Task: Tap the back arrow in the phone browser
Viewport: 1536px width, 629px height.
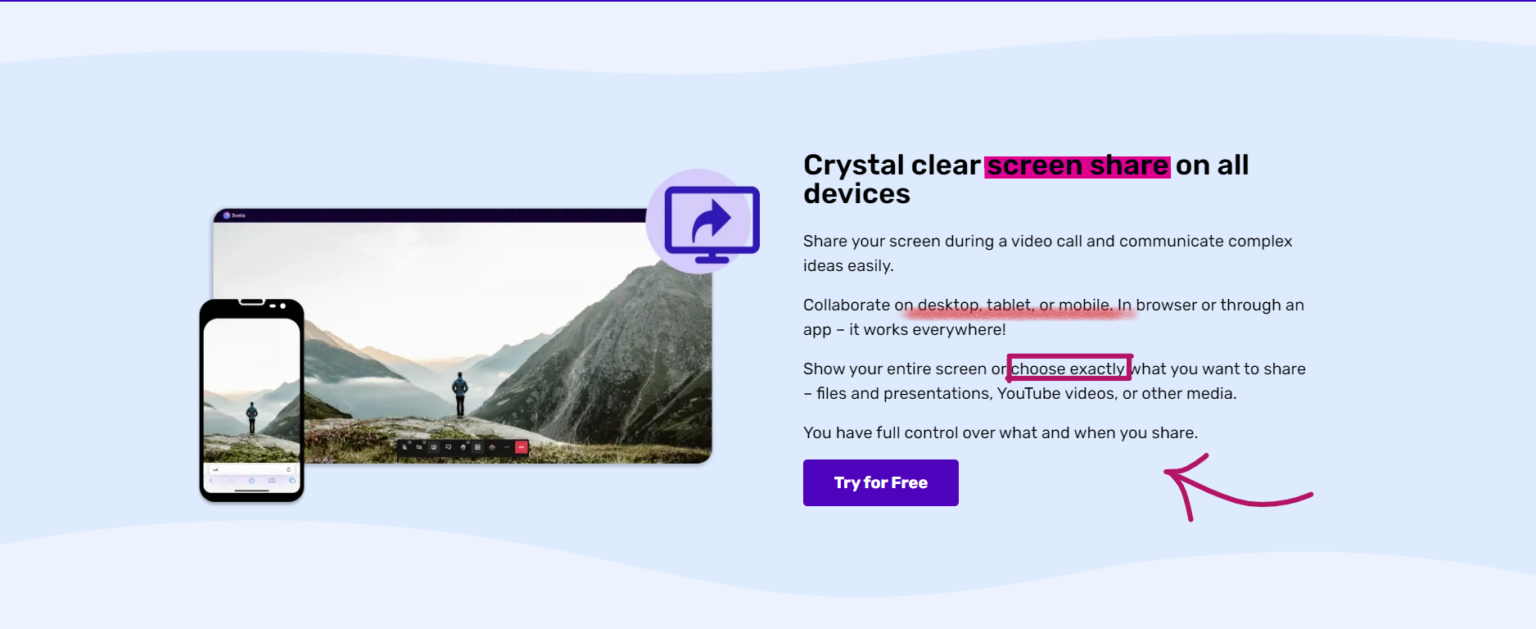Action: [211, 480]
